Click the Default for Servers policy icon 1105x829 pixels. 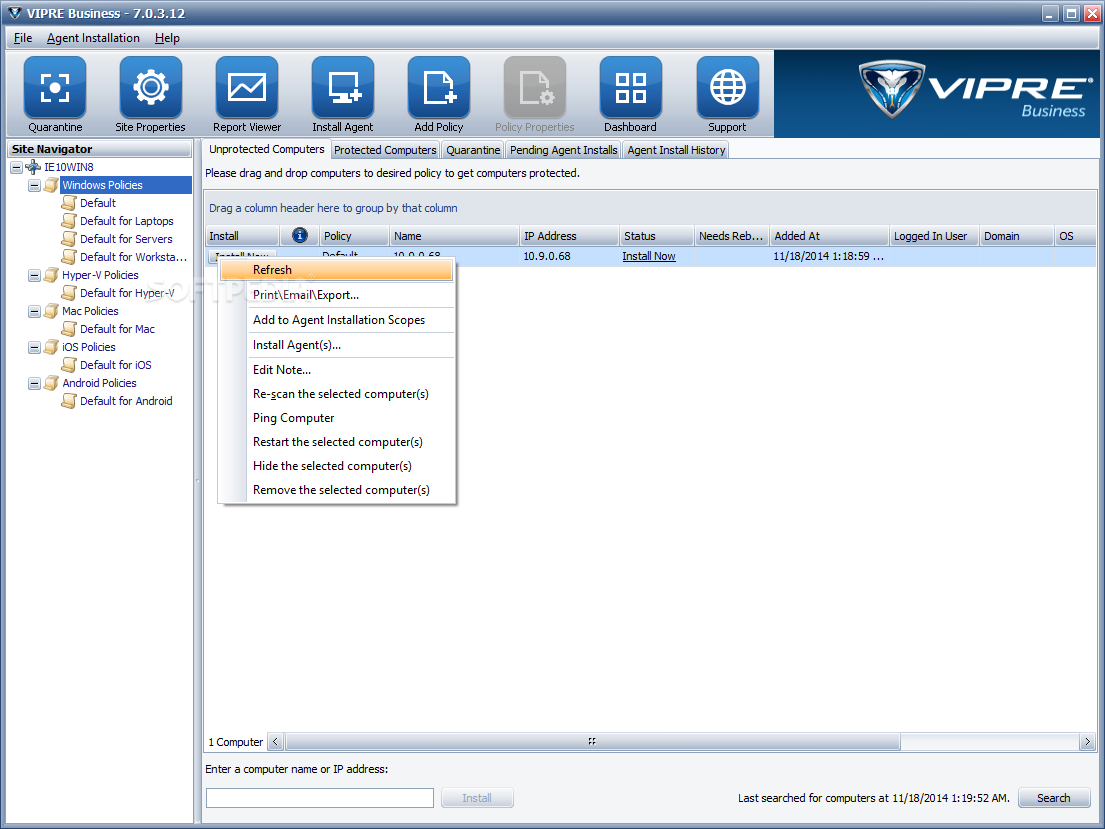click(68, 239)
